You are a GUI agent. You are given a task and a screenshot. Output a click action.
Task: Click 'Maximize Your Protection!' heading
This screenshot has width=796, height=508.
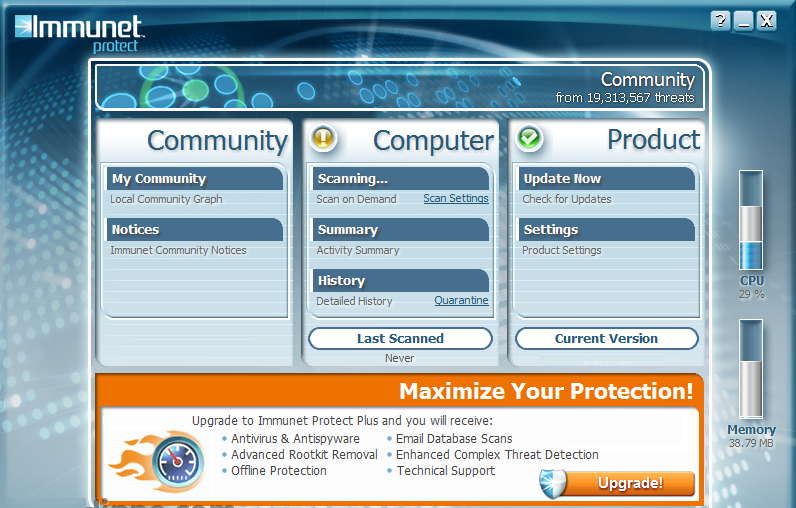coord(546,391)
